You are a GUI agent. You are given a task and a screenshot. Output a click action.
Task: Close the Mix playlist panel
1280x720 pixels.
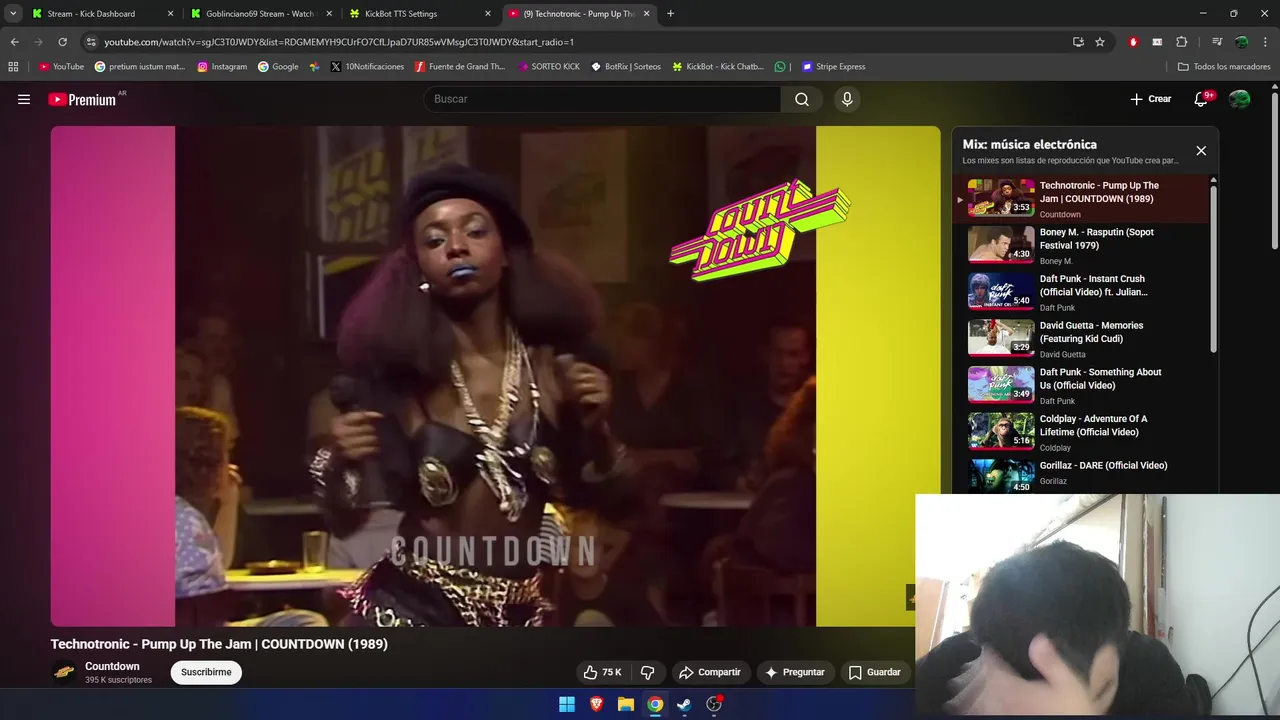[x=1201, y=151]
